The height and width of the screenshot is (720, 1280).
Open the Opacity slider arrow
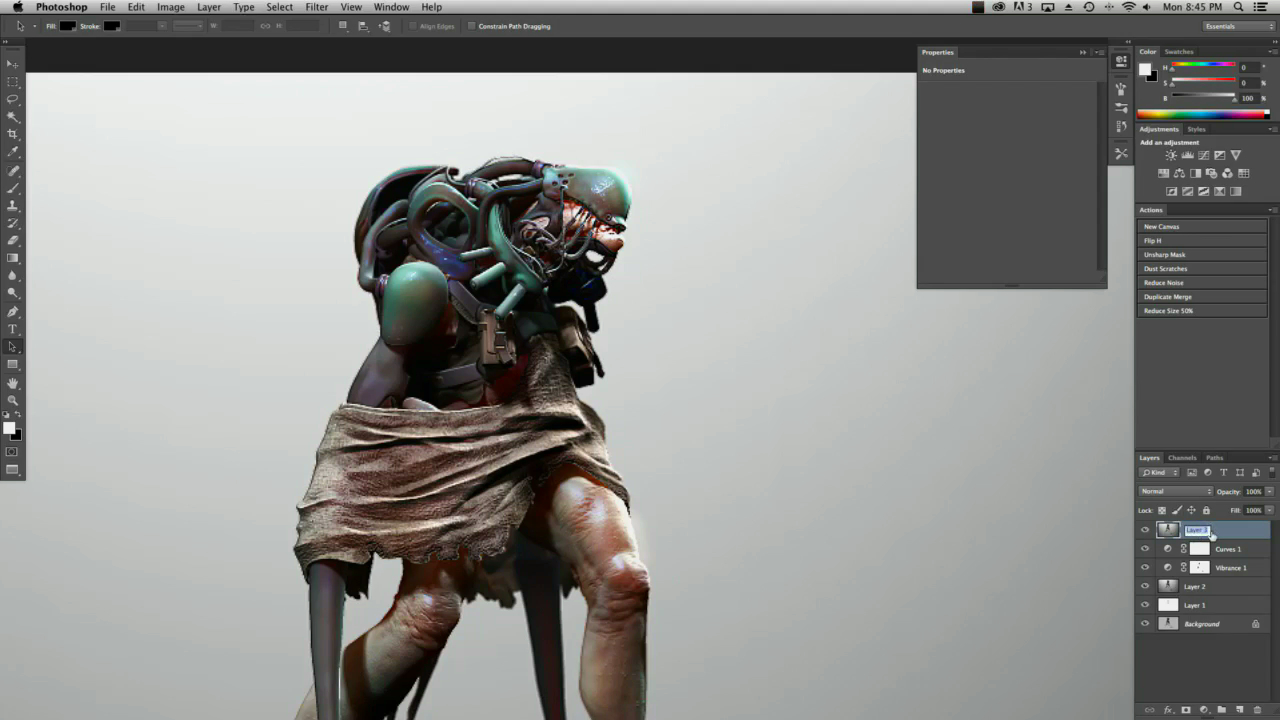coord(1270,491)
